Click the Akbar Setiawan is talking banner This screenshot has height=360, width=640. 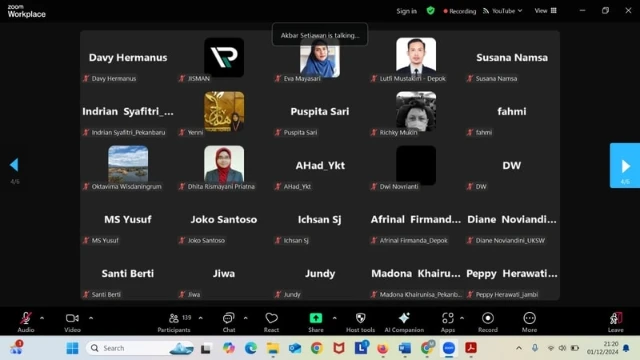coord(320,35)
